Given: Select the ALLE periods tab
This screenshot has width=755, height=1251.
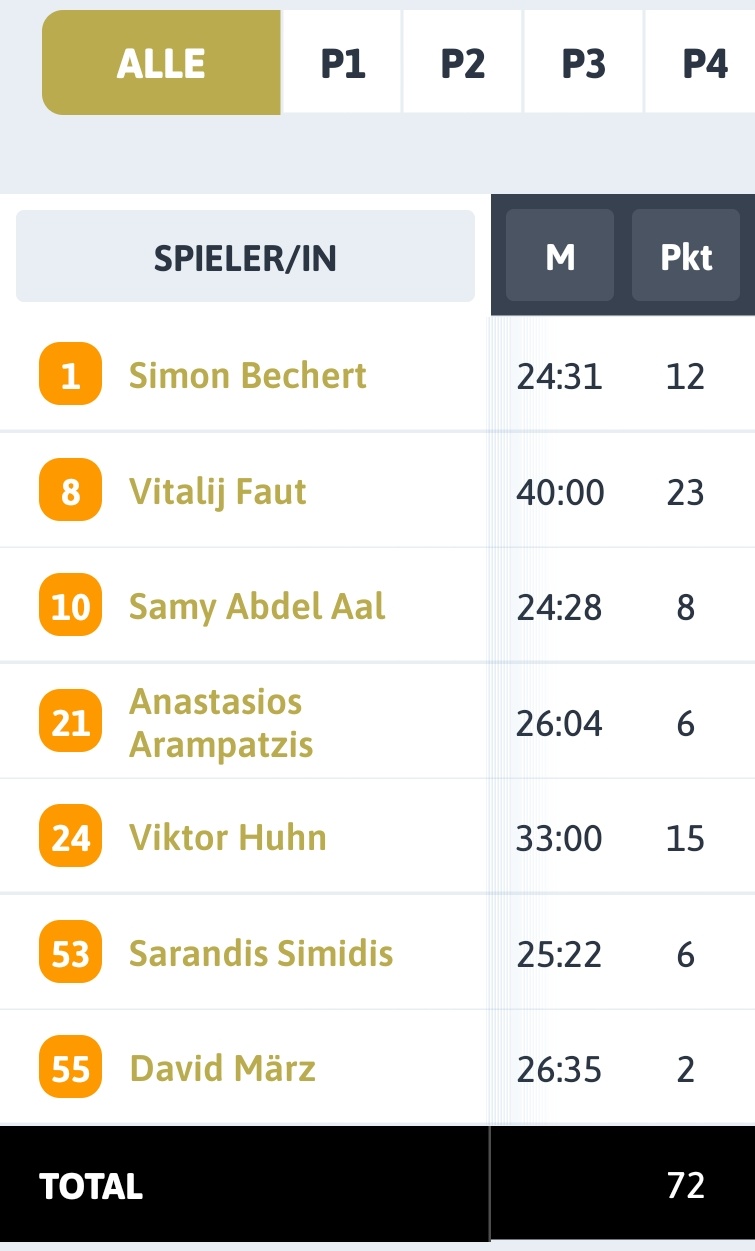Looking at the screenshot, I should 161,63.
